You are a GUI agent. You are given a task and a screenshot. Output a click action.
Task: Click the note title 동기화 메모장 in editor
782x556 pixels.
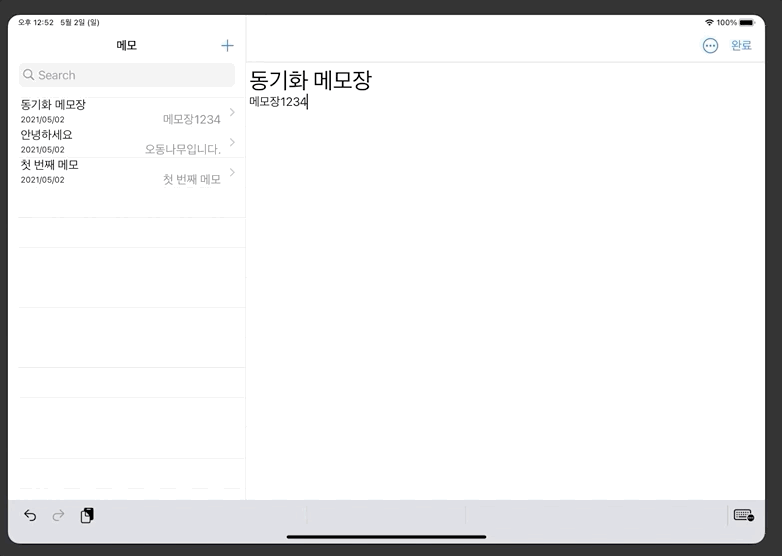pos(310,80)
